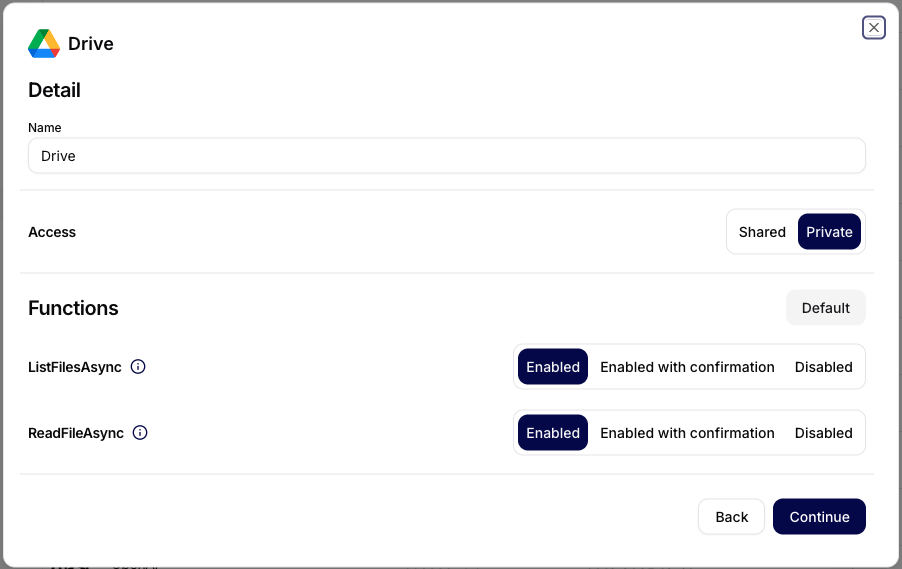
Task: Set ReadFileAsync to Enabled
Action: [x=553, y=433]
